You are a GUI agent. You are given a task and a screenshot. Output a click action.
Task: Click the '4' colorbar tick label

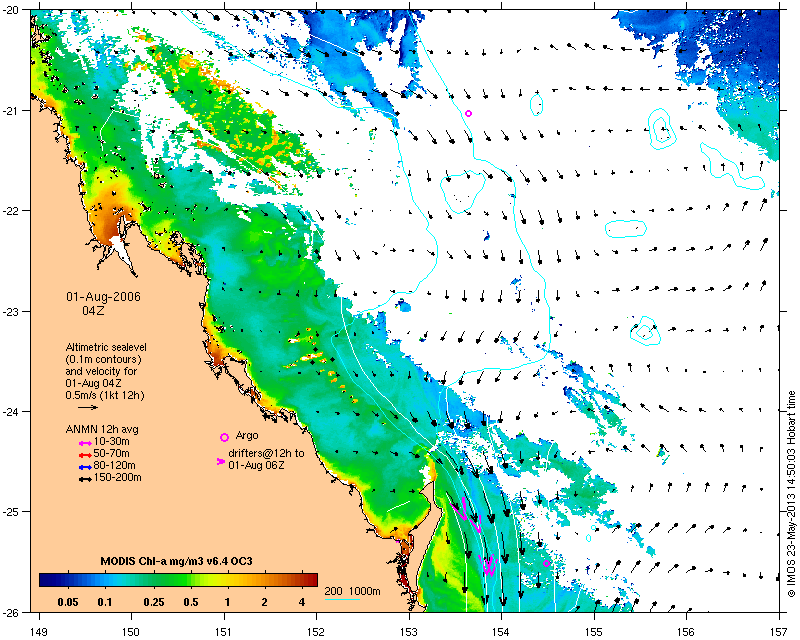coord(302,603)
